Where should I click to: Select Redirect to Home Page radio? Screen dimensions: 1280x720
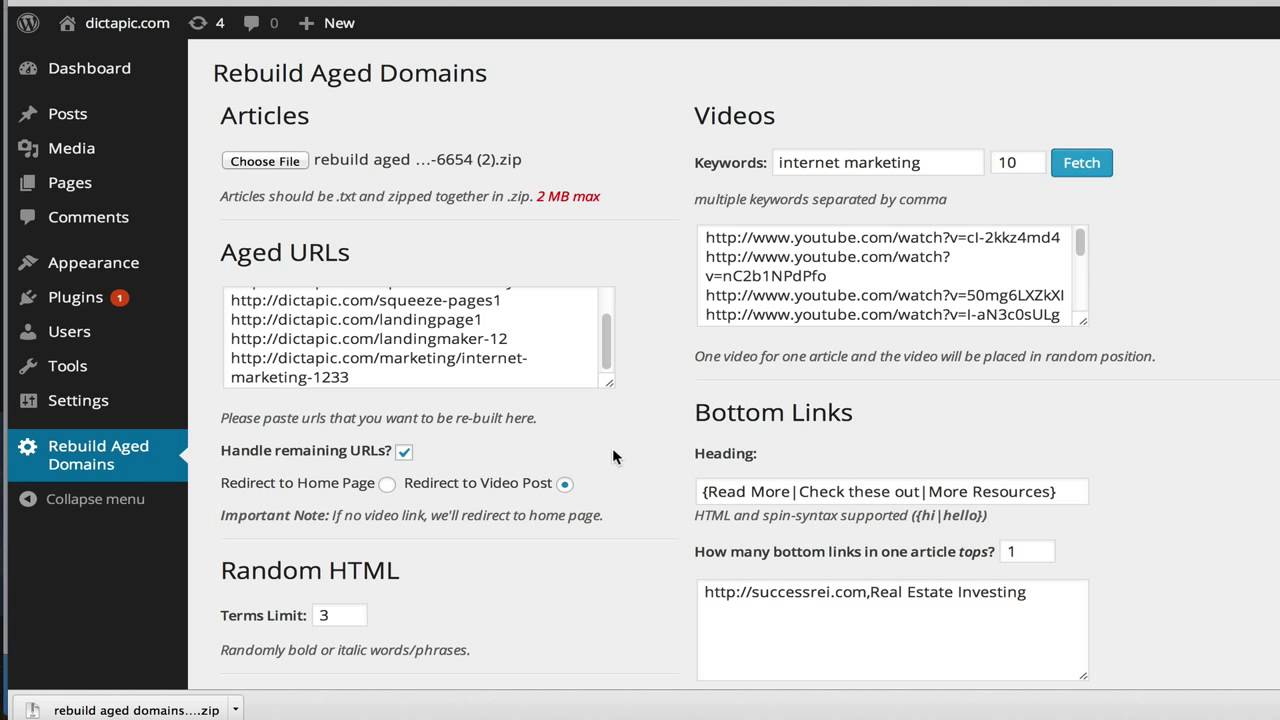click(387, 484)
